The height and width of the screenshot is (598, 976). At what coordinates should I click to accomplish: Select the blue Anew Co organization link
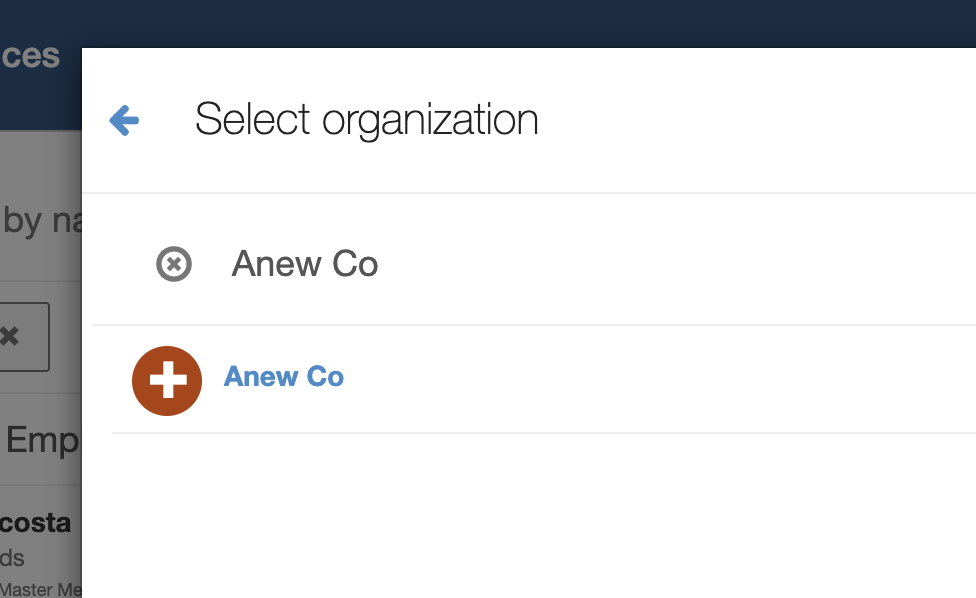point(284,376)
